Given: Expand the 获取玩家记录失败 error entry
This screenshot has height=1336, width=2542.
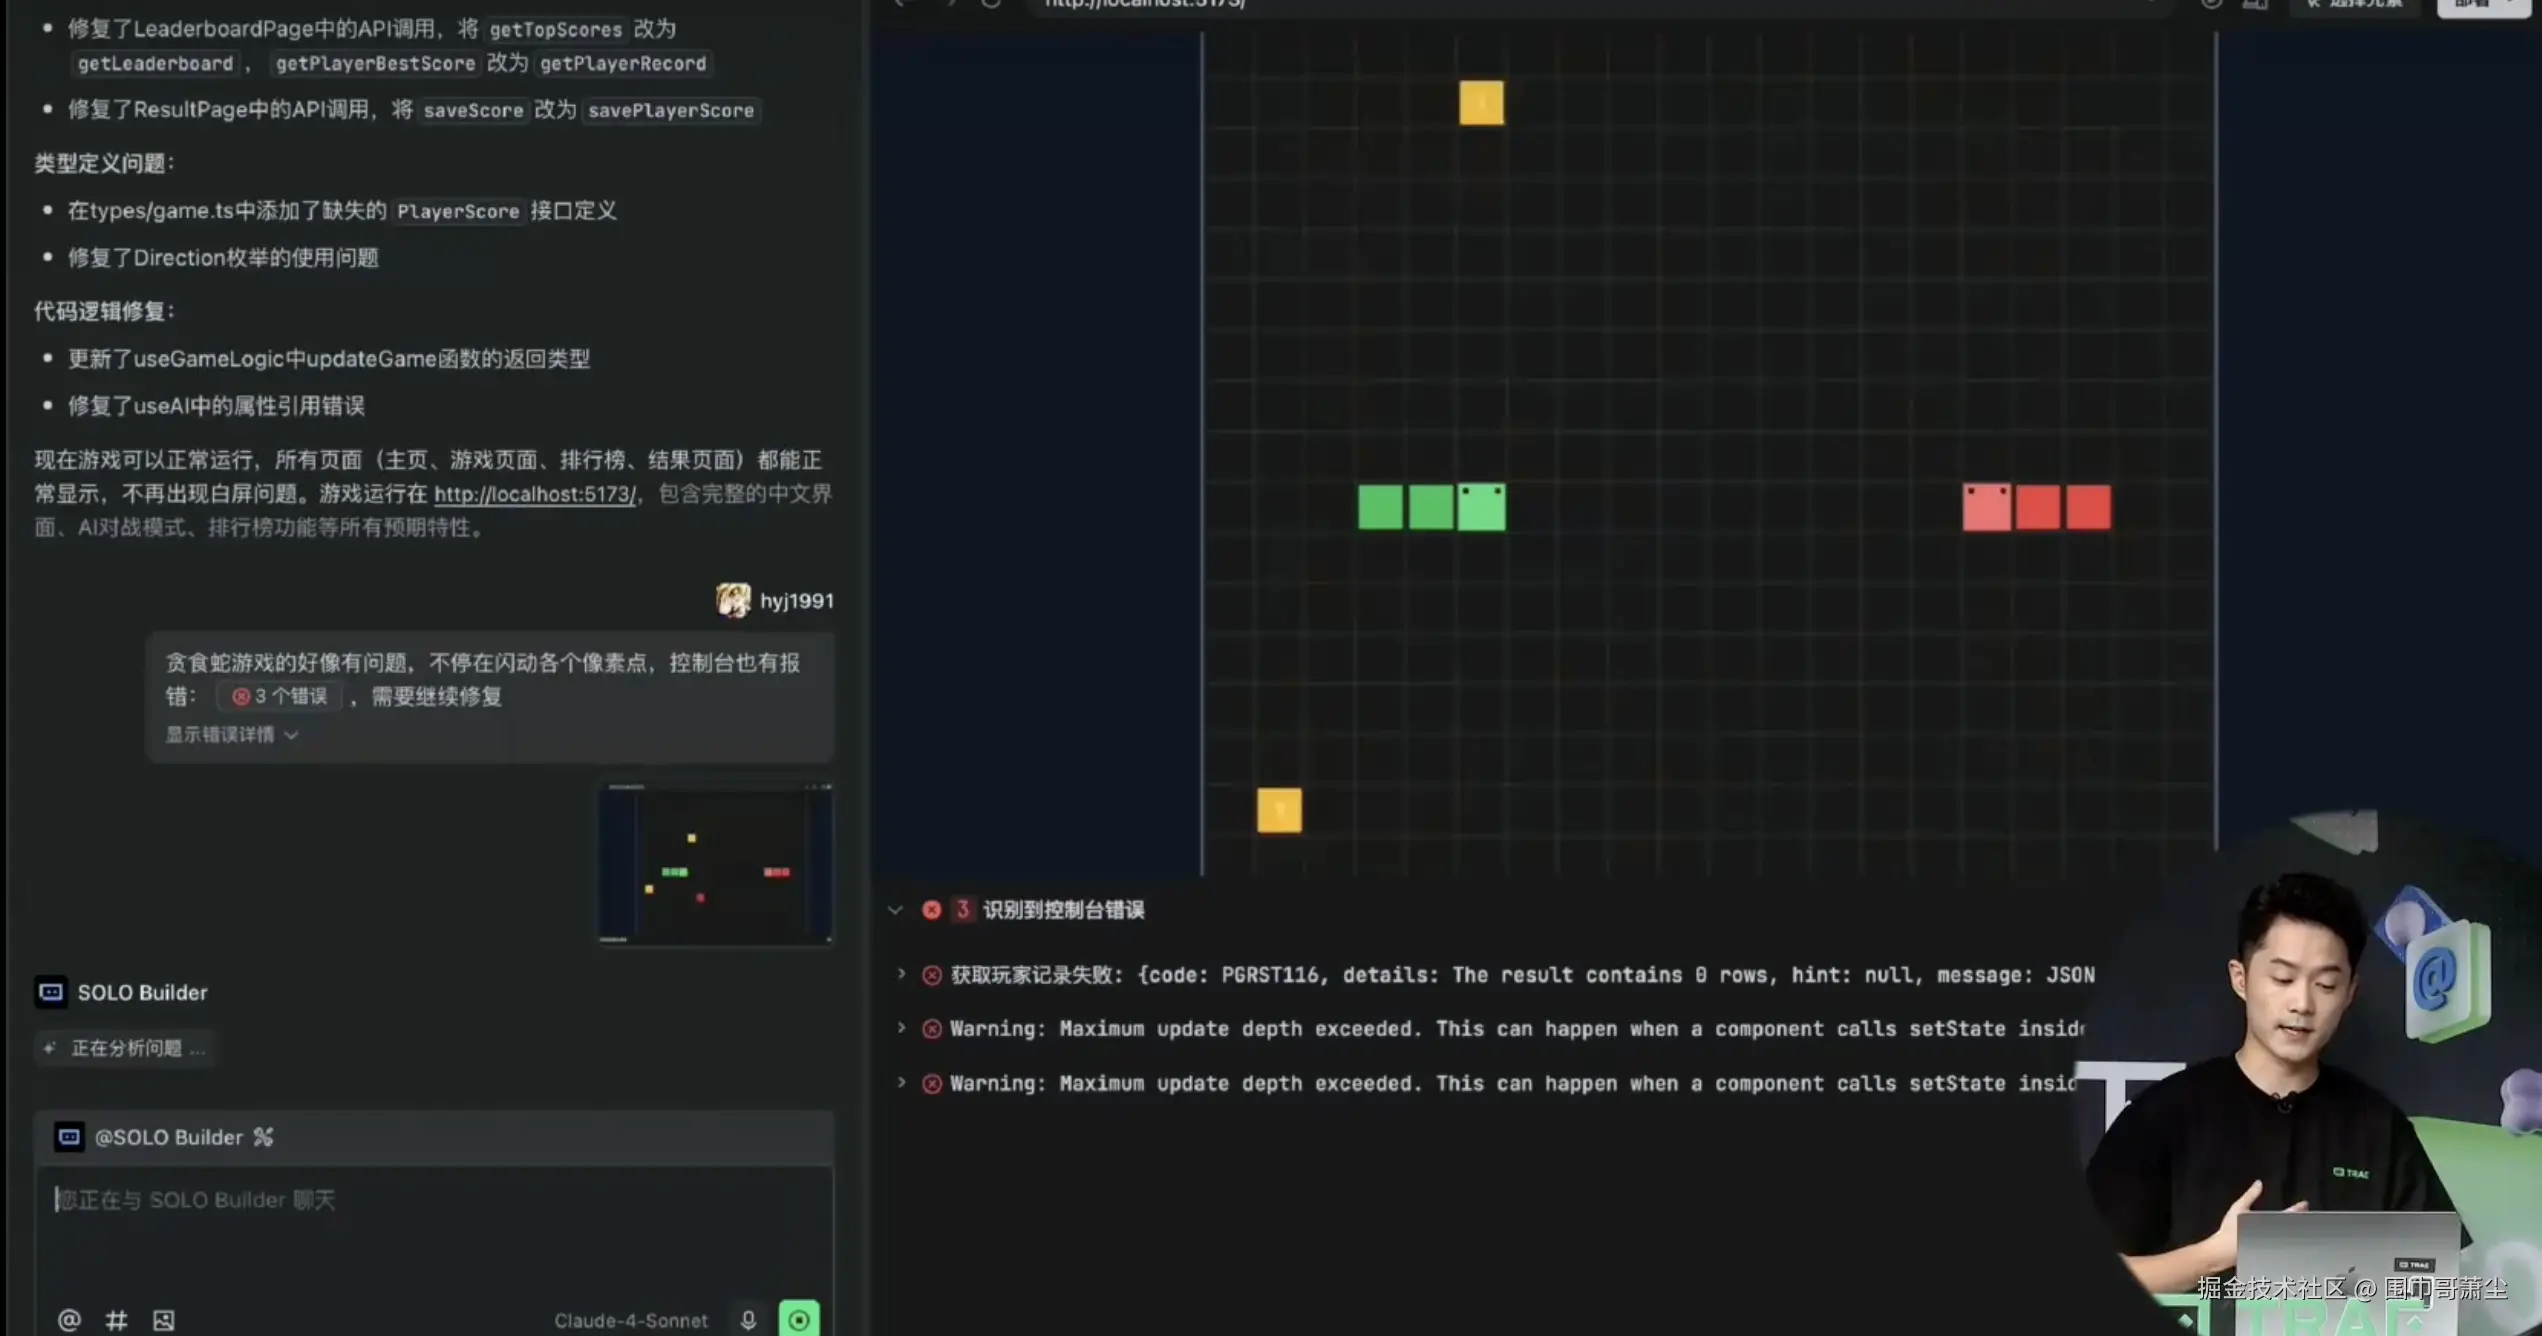Looking at the screenshot, I should [x=901, y=974].
